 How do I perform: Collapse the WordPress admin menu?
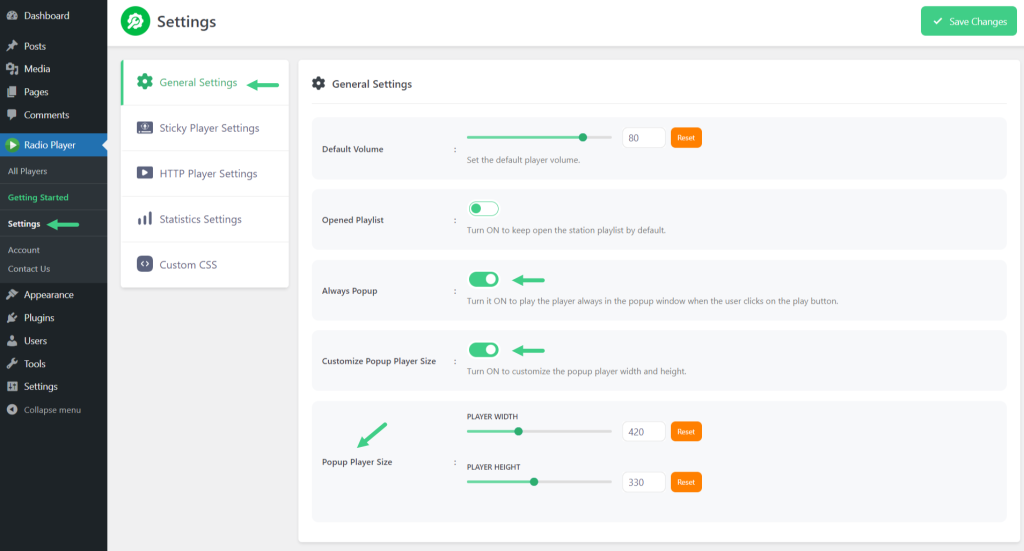44,410
